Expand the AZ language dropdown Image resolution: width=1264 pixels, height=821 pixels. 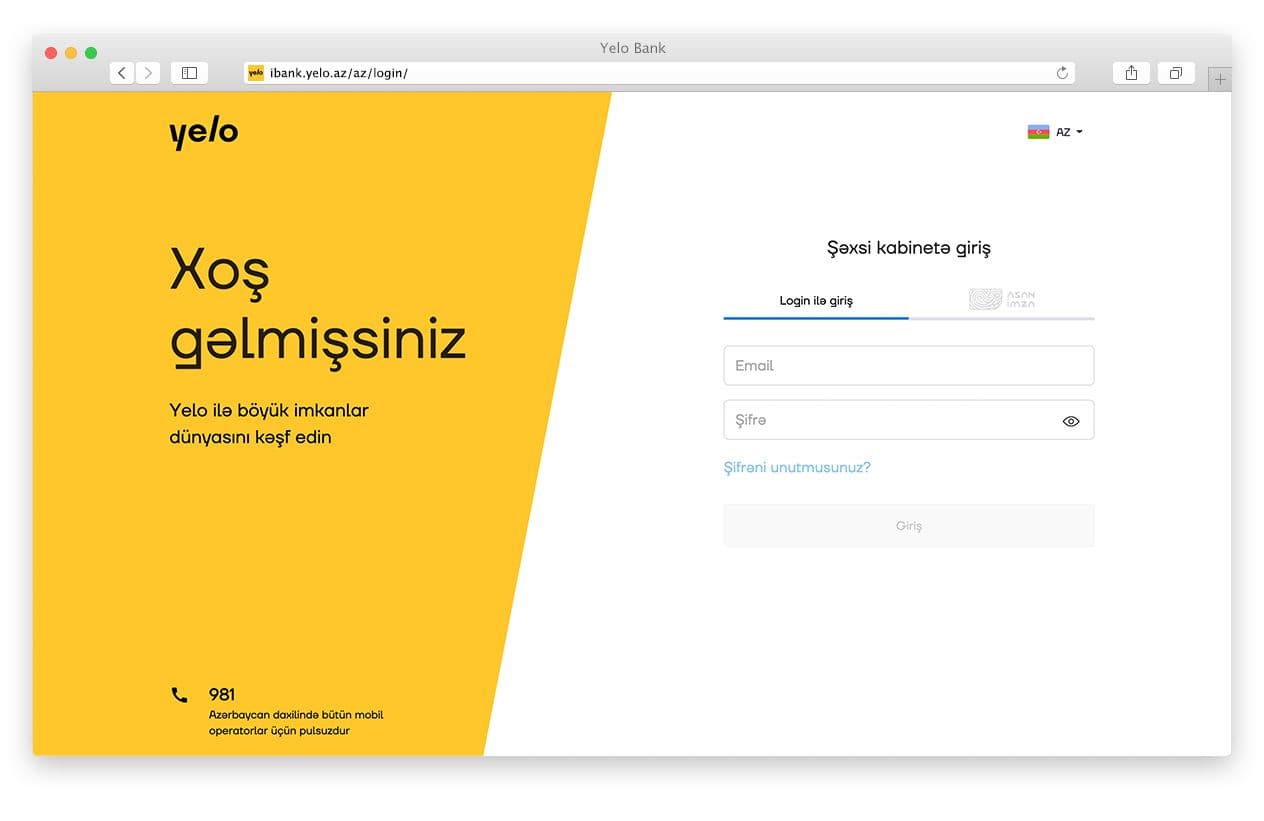click(x=1069, y=132)
